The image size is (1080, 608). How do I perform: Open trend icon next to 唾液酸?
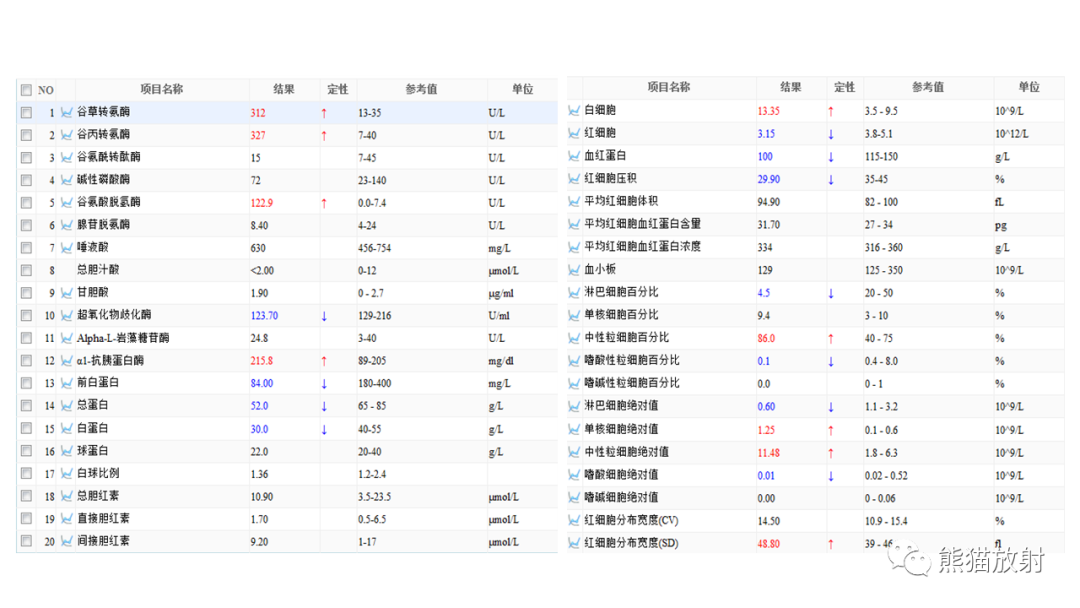[66, 248]
